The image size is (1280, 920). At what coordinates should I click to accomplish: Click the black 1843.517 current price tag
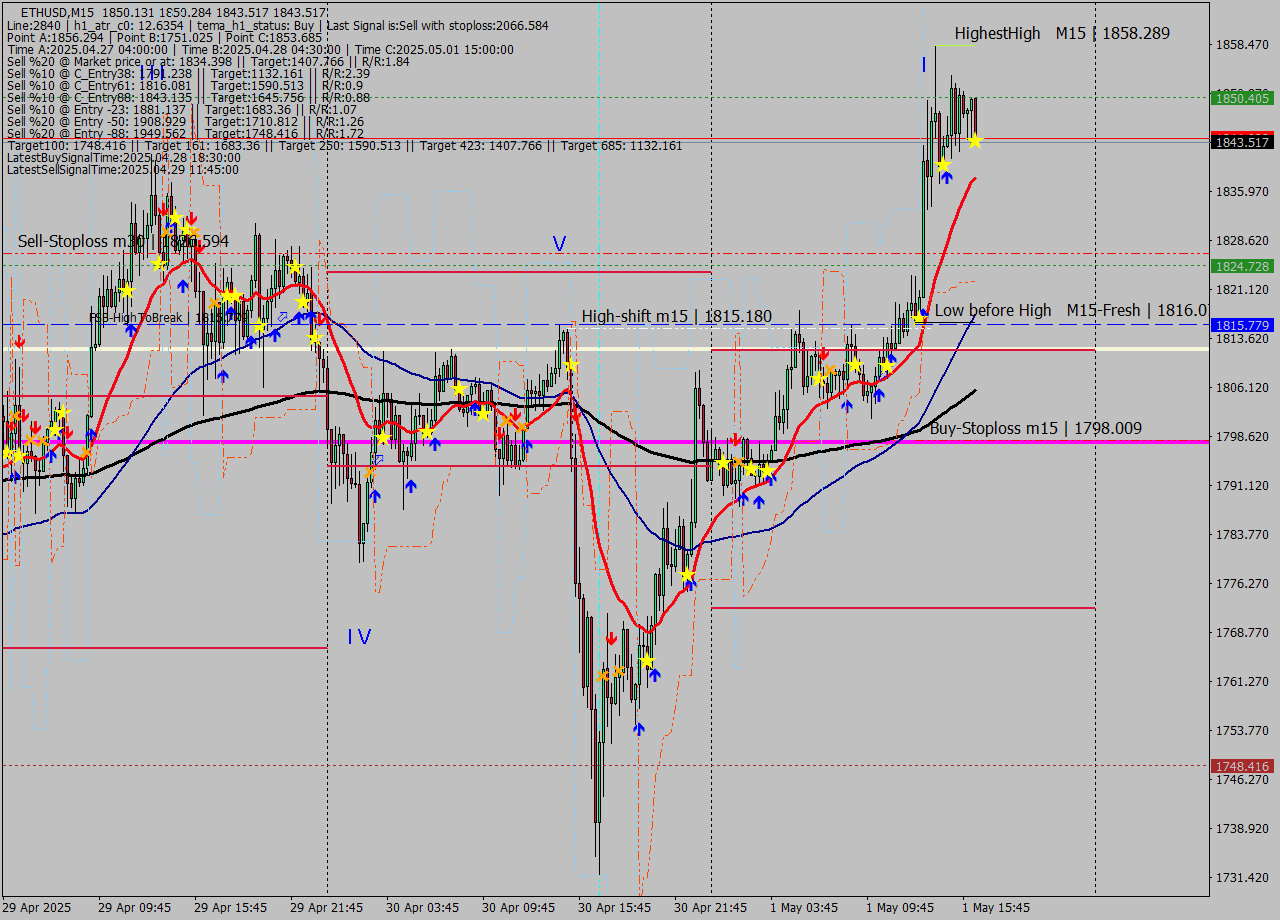click(1241, 142)
